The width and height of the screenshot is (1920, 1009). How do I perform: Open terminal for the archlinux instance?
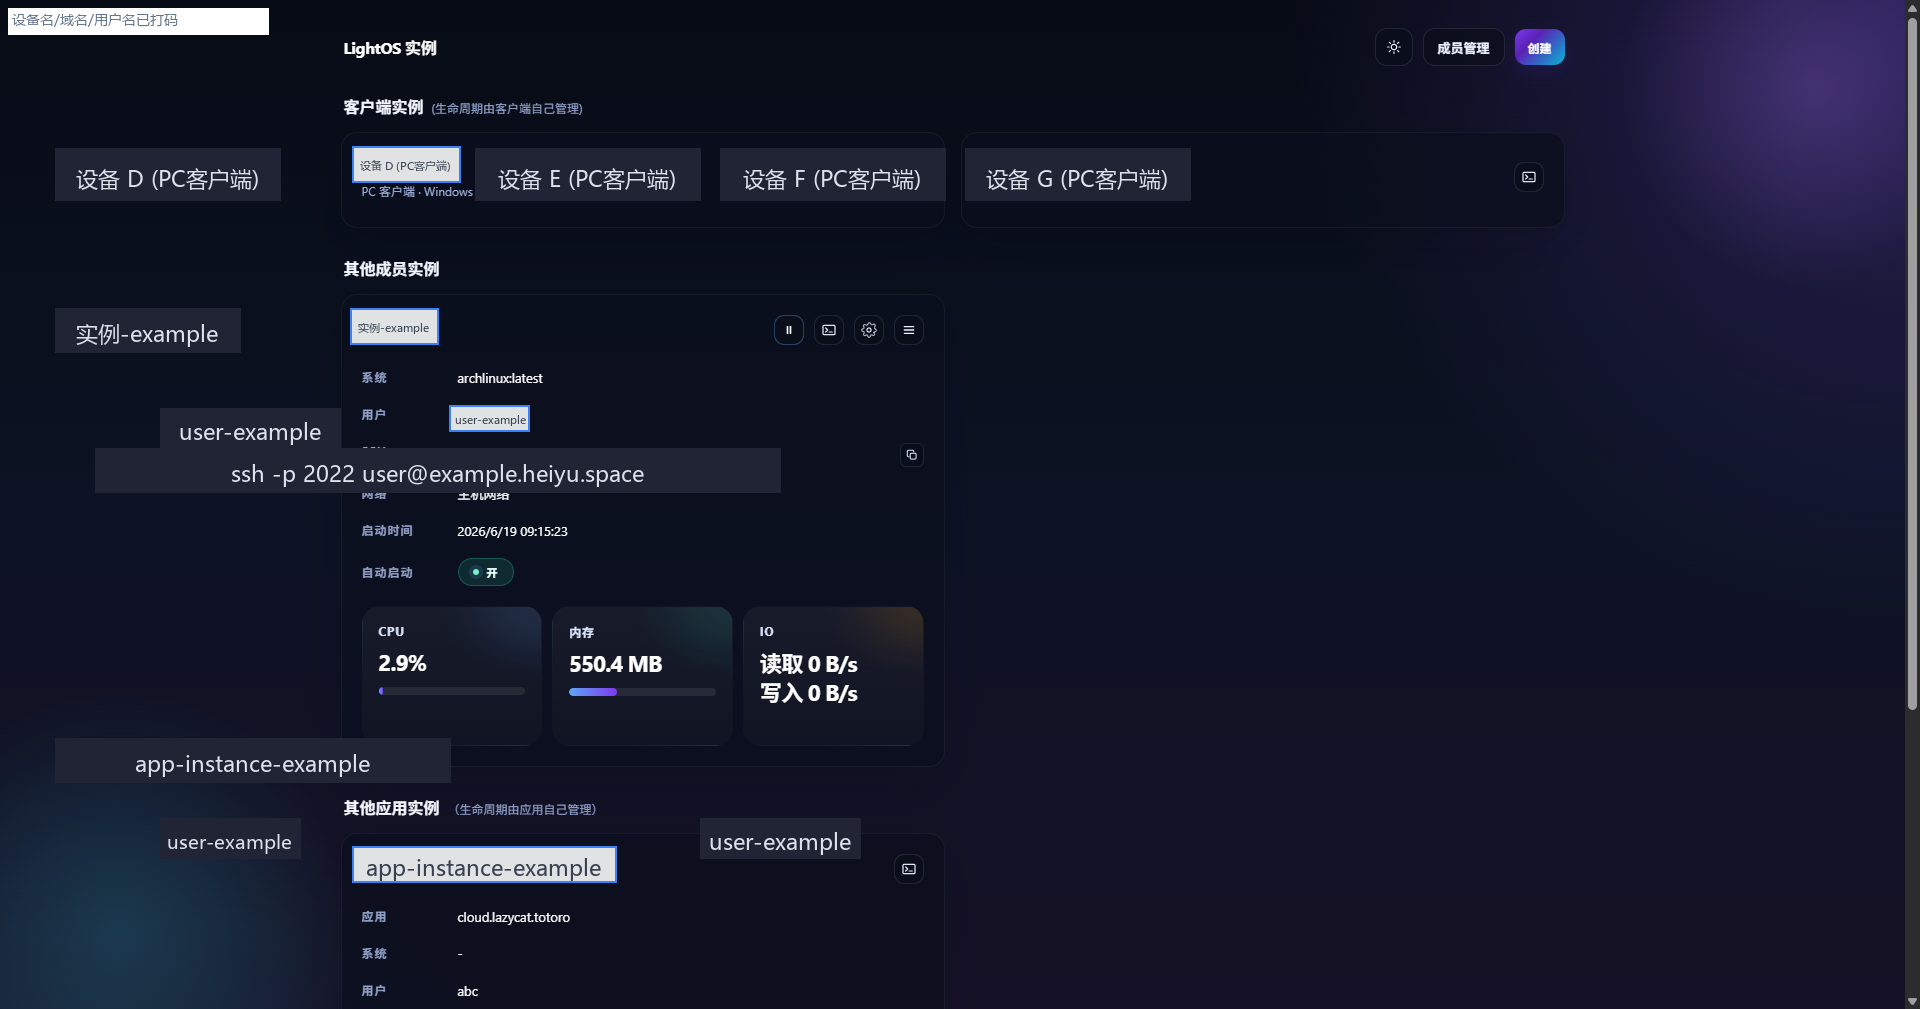click(828, 330)
